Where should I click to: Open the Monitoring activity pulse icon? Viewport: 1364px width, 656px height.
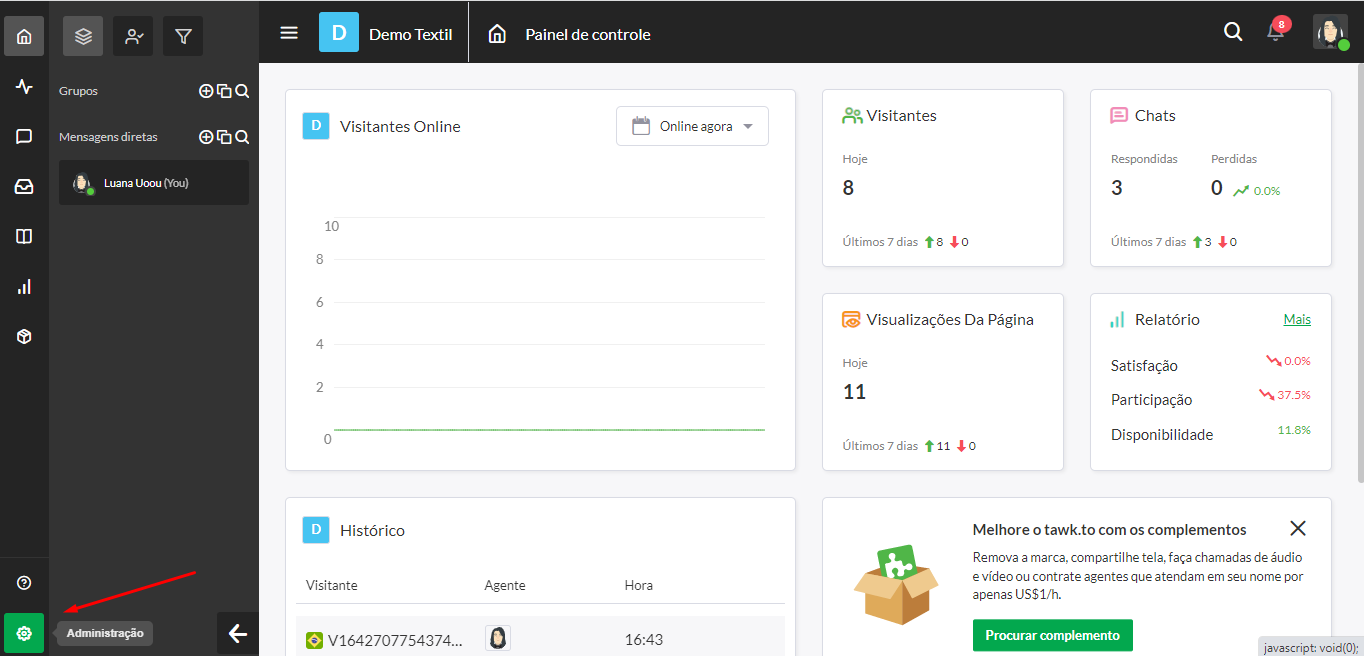[x=24, y=87]
